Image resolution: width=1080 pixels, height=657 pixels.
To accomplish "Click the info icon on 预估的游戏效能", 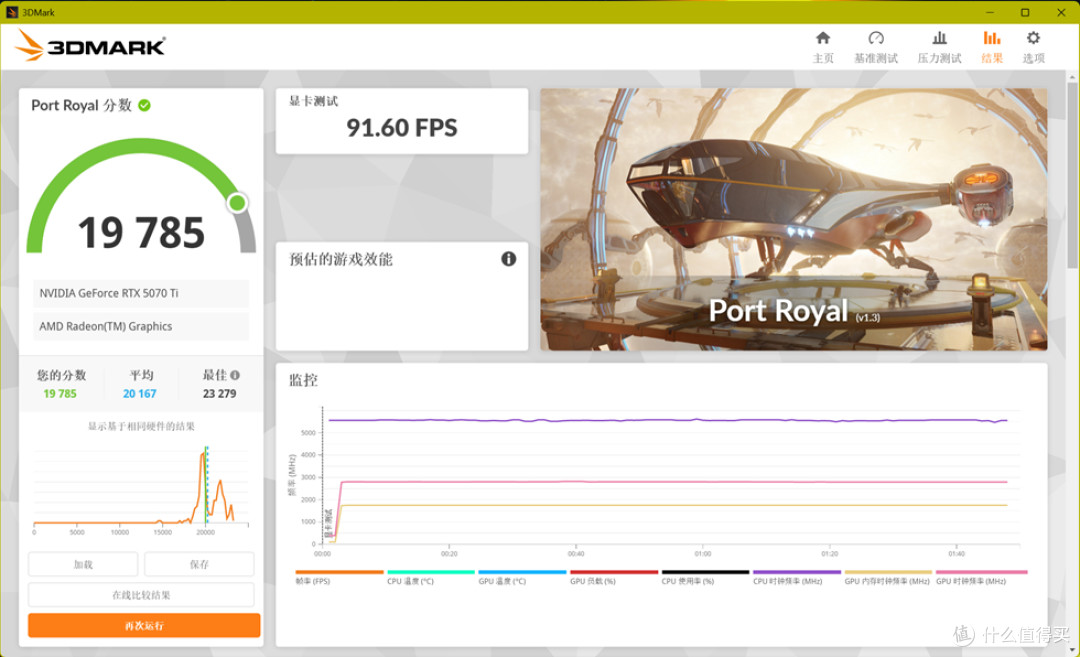I will 508,259.
